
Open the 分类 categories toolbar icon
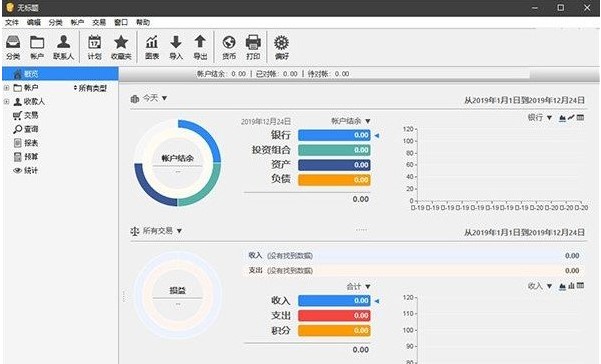[13, 47]
